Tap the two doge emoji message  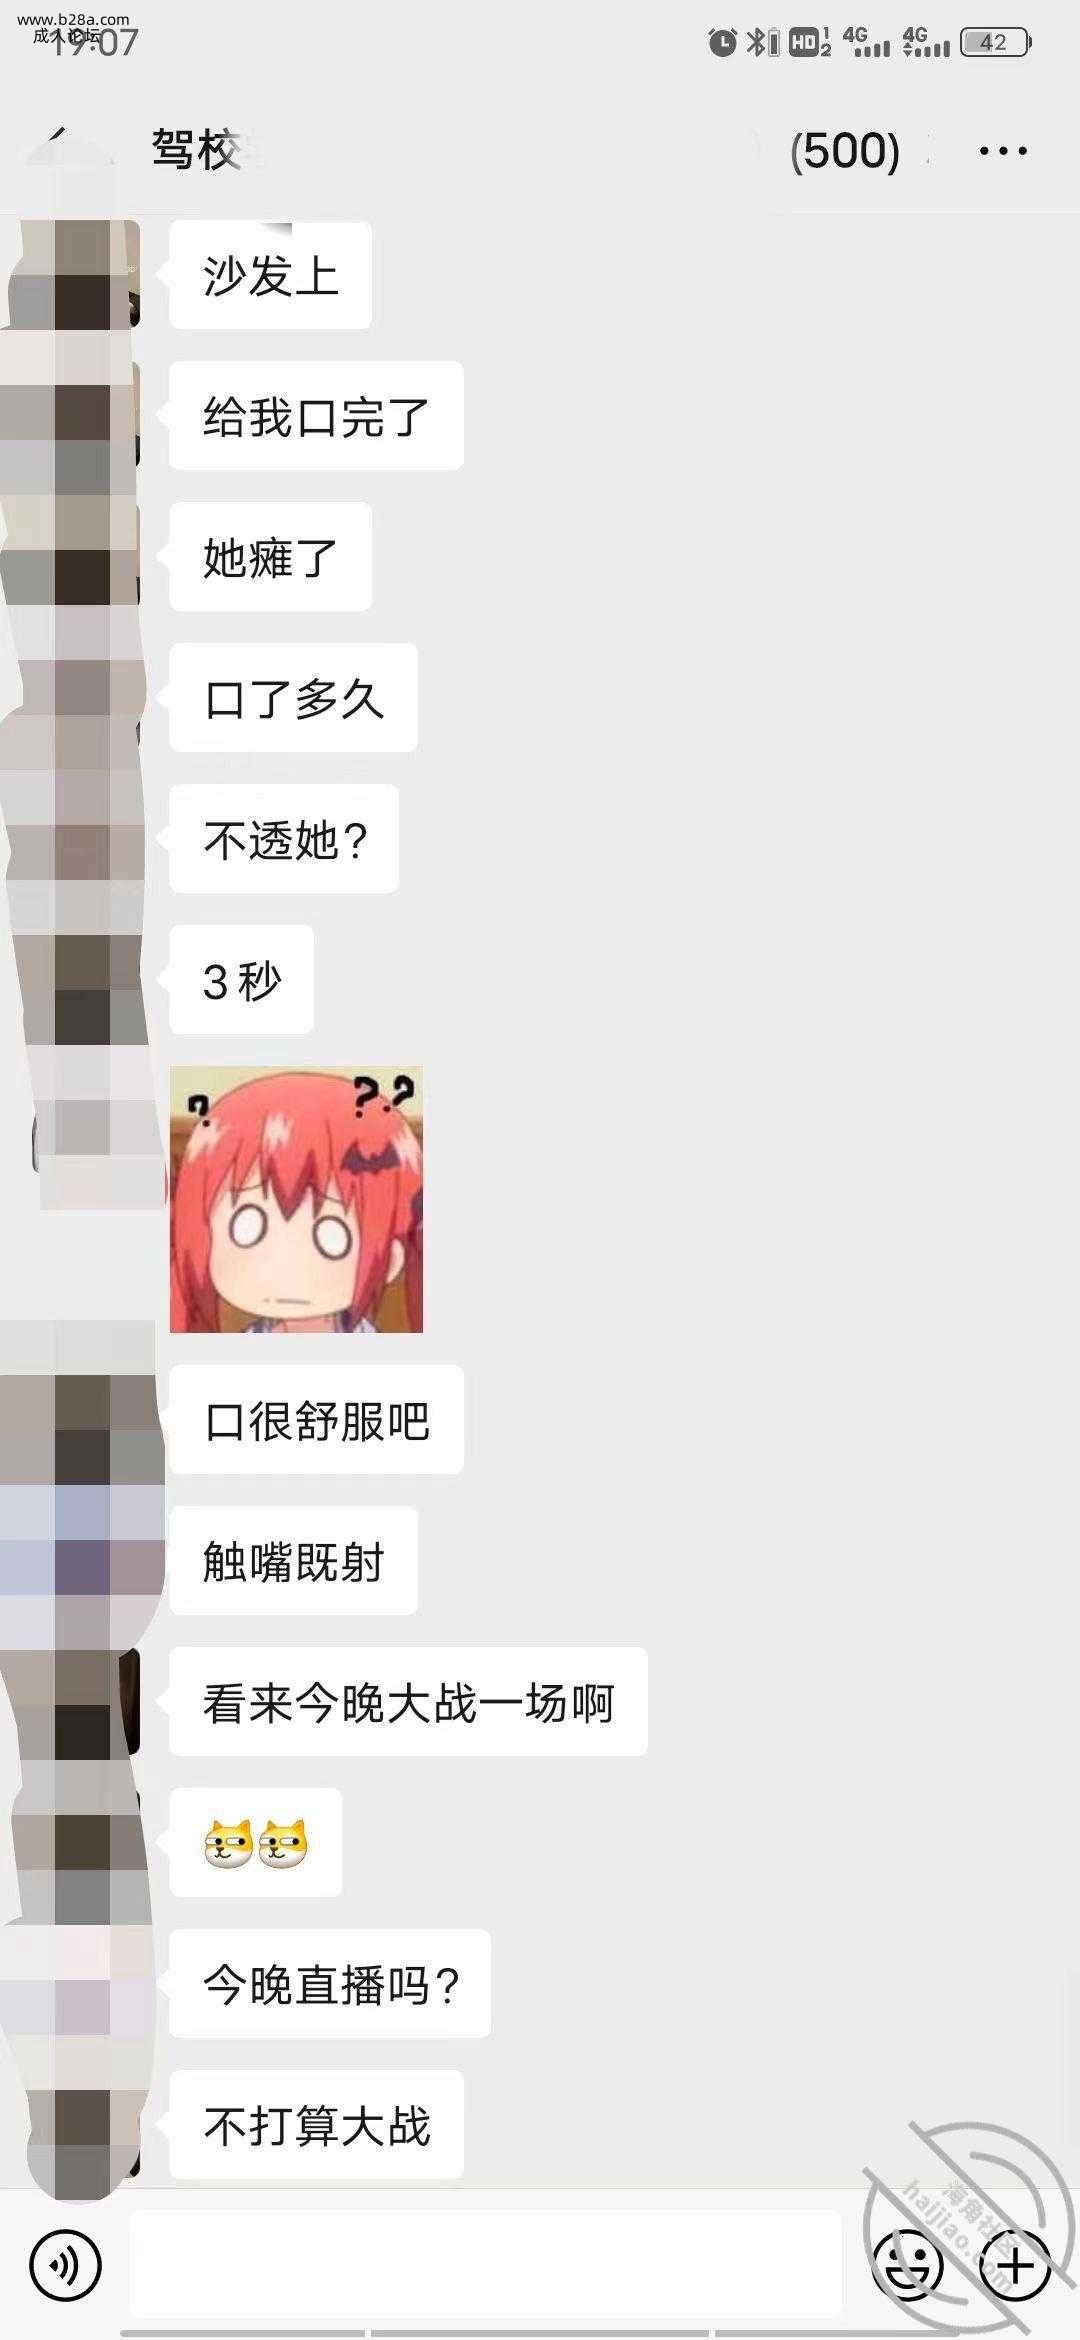(x=256, y=1843)
